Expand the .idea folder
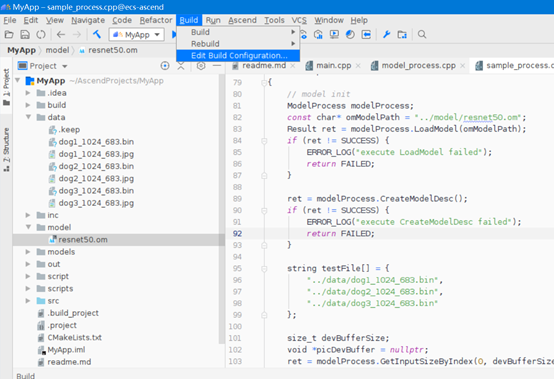554x379 pixels. tap(28, 93)
